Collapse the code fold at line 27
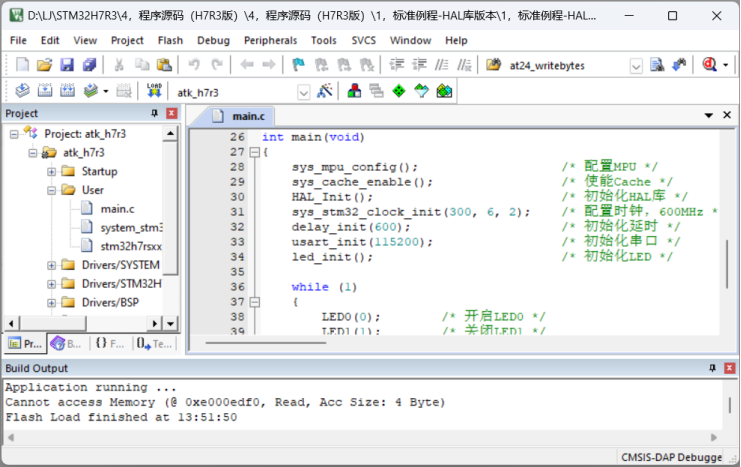The width and height of the screenshot is (741, 467). (253, 152)
